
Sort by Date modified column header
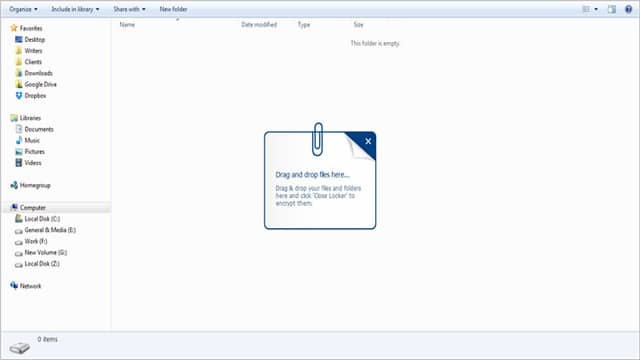[259, 25]
